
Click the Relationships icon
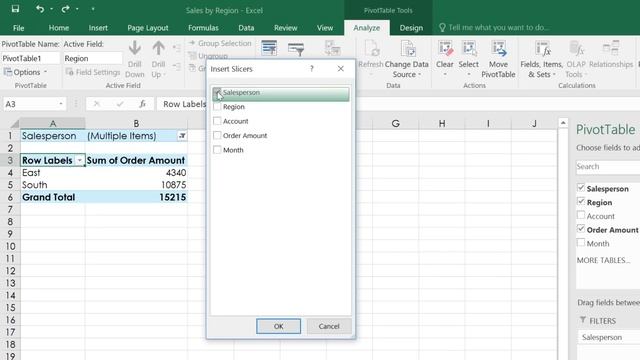(611, 48)
